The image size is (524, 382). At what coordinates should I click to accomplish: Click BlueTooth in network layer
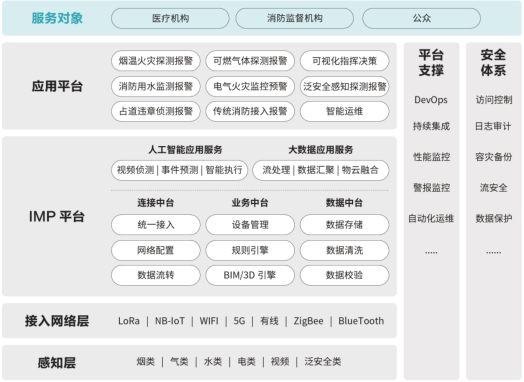click(x=361, y=321)
